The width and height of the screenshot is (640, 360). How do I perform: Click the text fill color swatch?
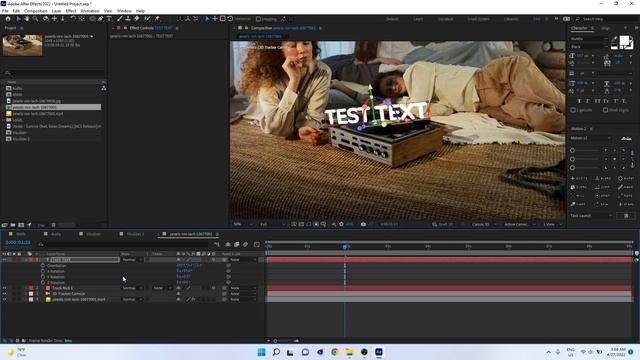click(x=624, y=41)
